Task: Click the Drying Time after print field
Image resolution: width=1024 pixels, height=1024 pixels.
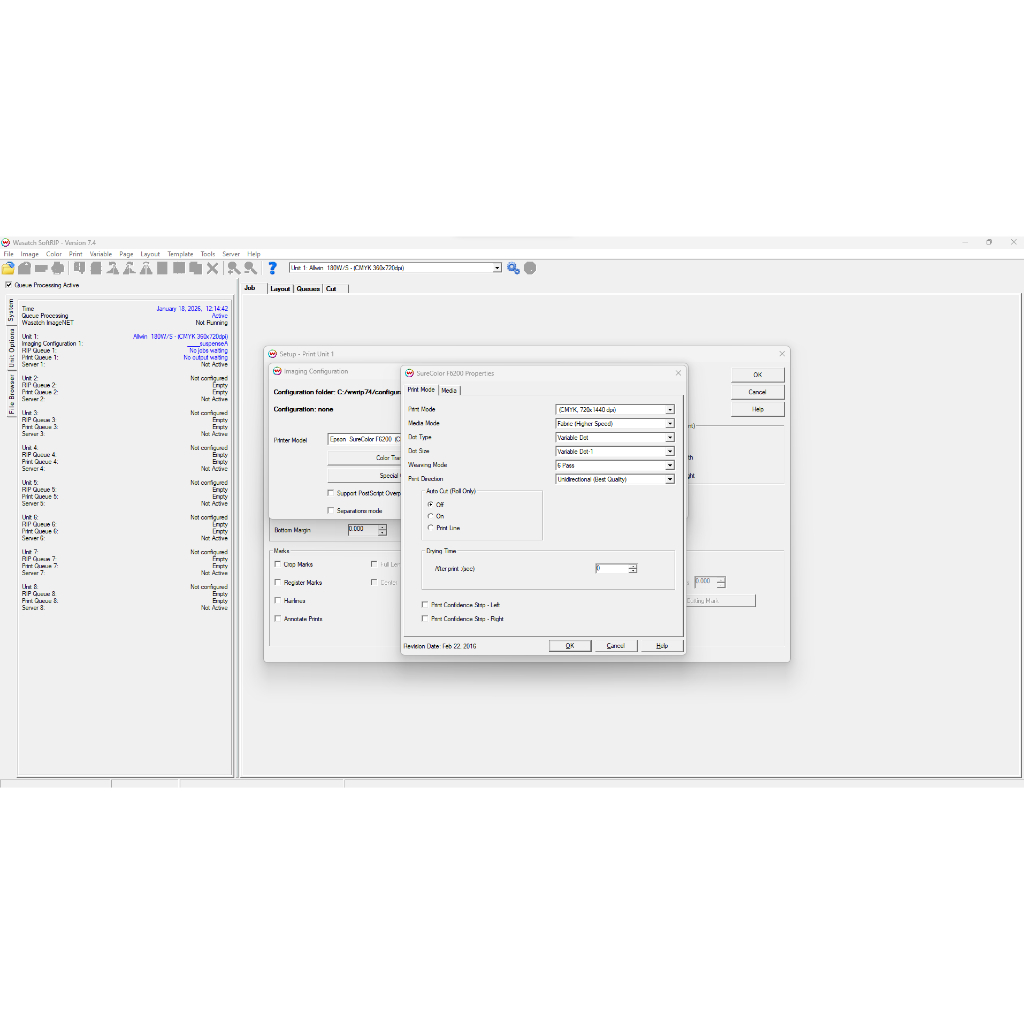Action: click(x=611, y=569)
